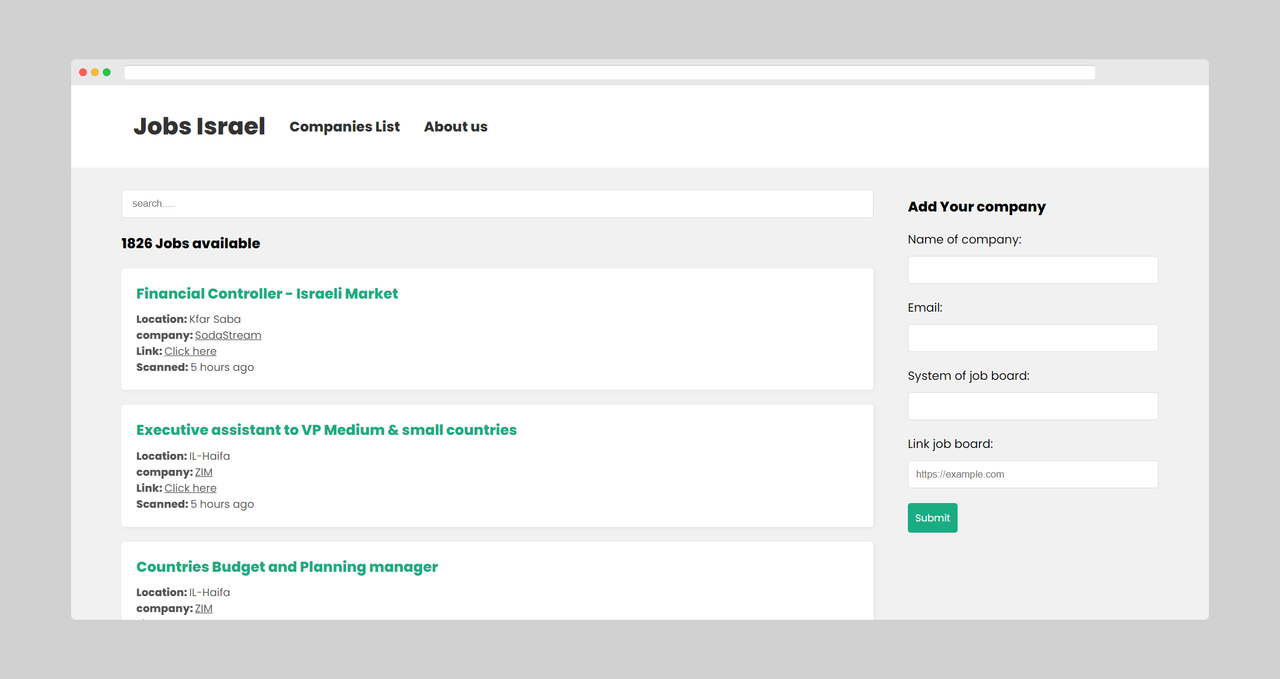Screen dimensions: 1280x679
Task: Go to About us page
Action: 455,127
